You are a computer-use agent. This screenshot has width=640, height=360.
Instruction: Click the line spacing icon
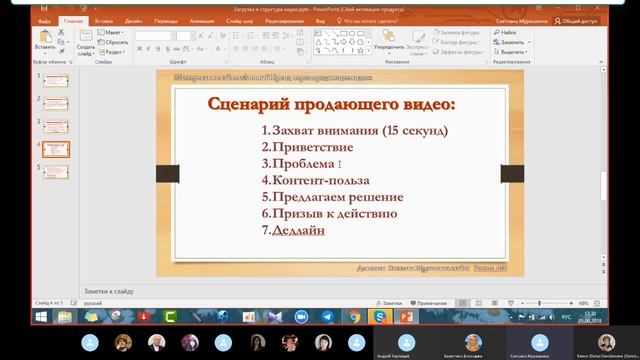287,36
